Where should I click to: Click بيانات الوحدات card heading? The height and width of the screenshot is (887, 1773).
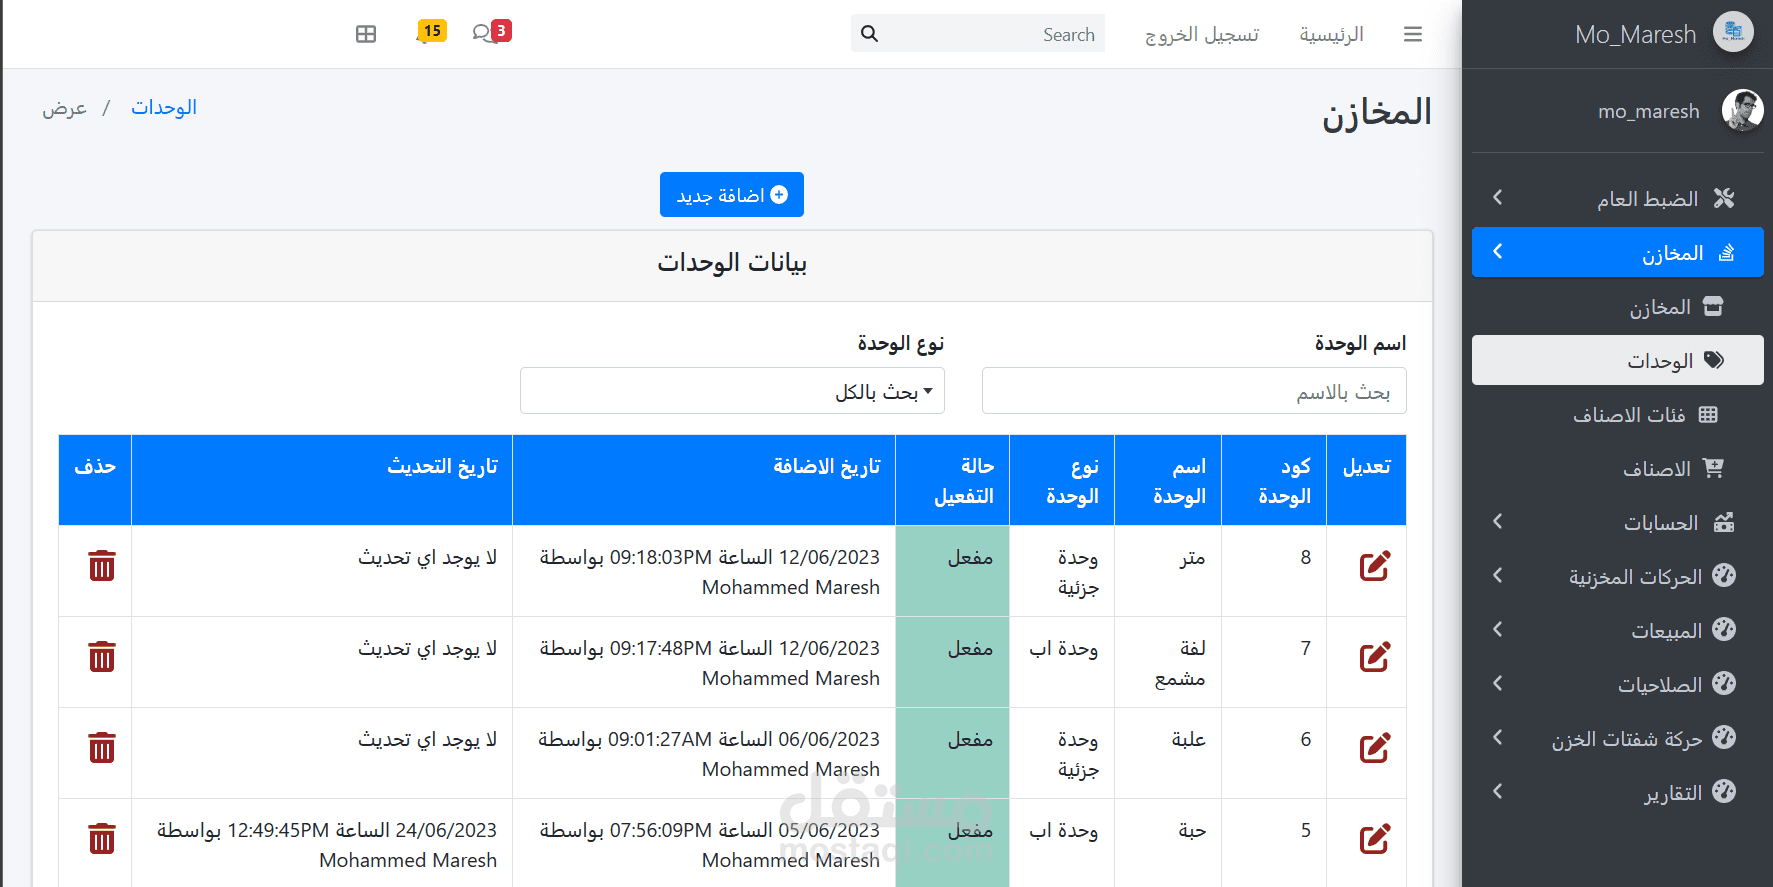click(x=732, y=263)
